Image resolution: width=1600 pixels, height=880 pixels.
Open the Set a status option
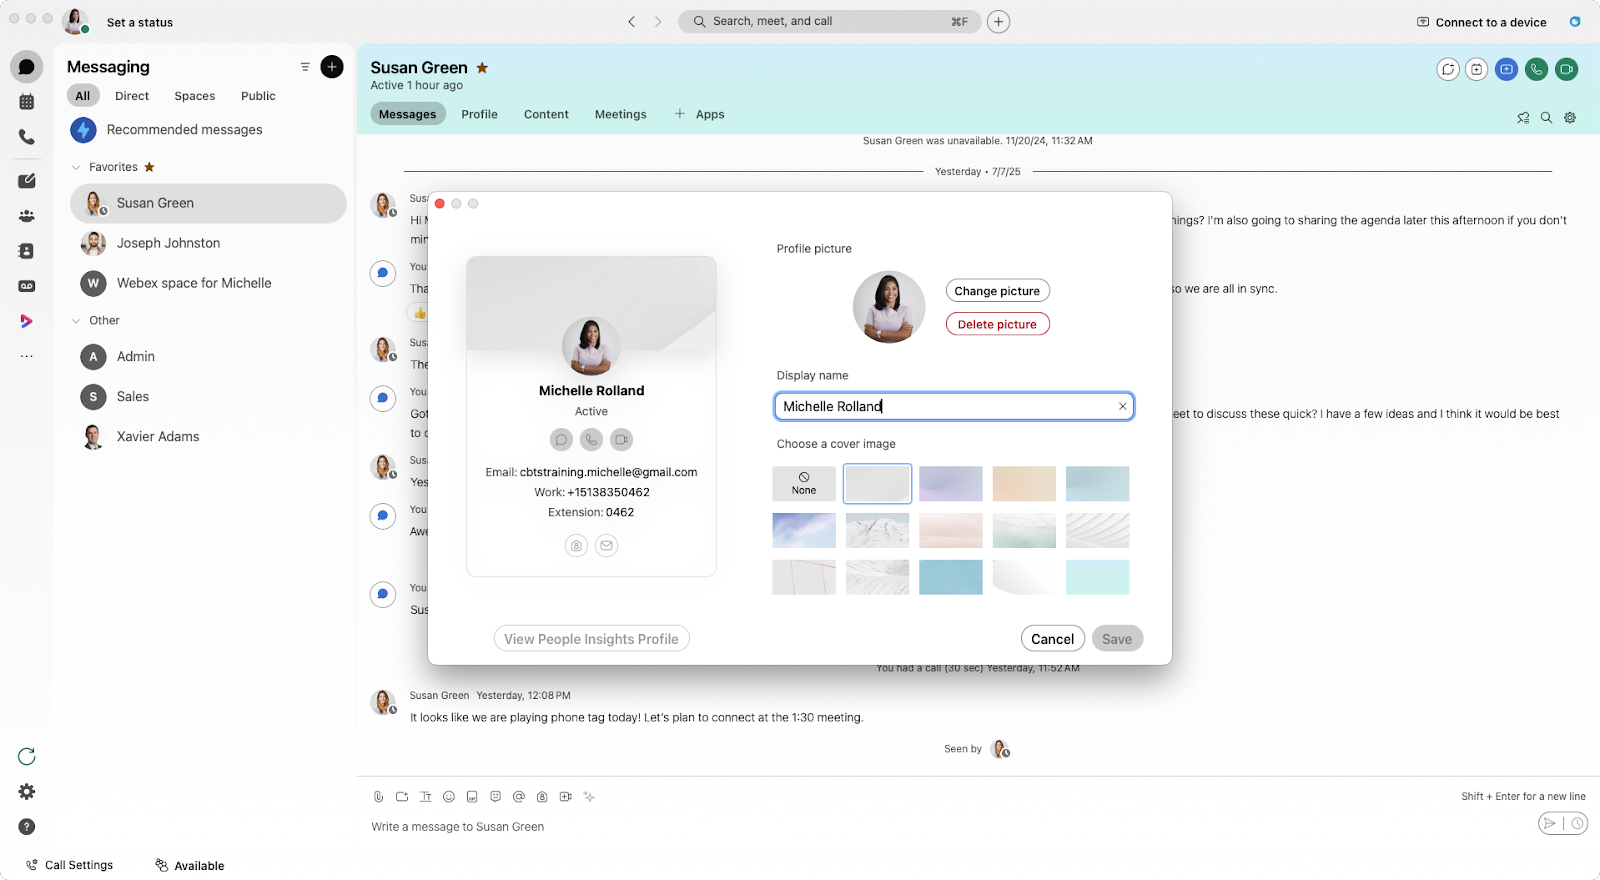point(140,22)
